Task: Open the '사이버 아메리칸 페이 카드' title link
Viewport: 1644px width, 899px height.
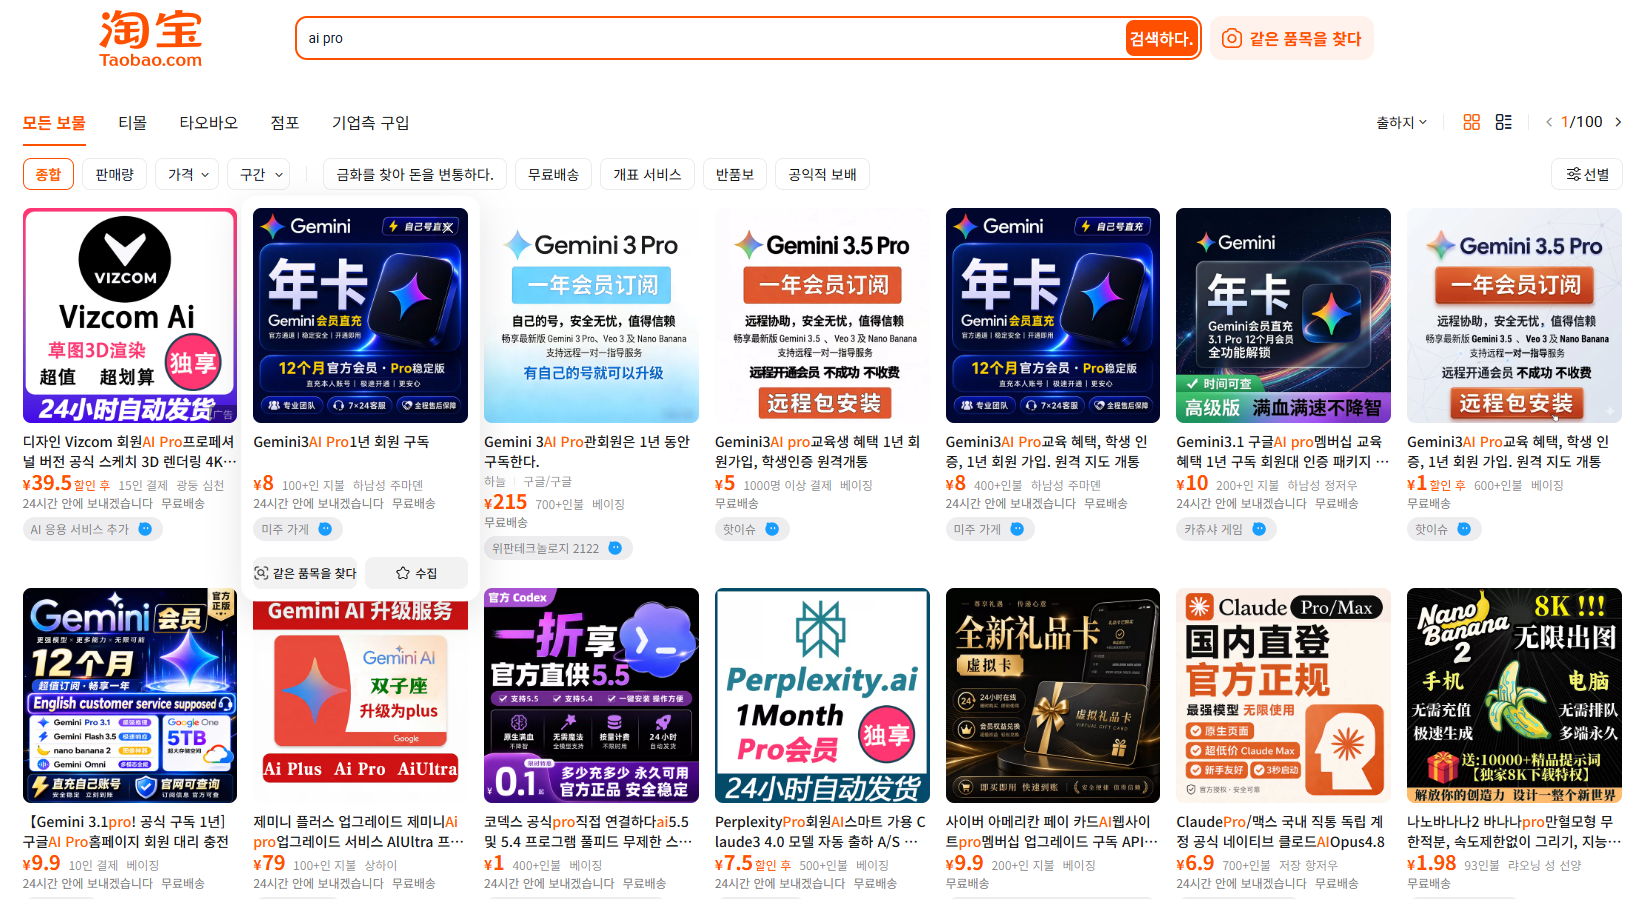Action: point(1053,831)
